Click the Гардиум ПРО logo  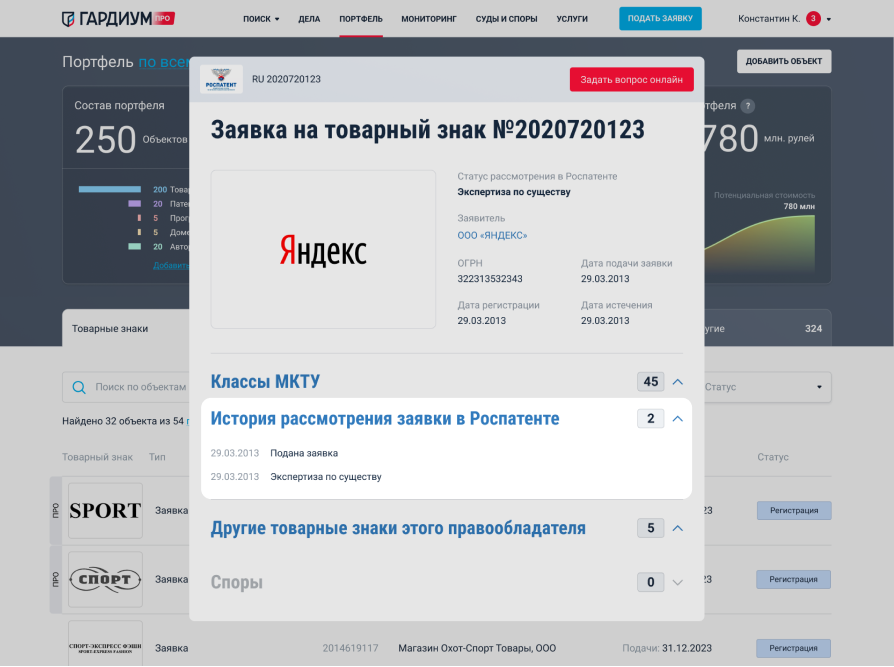(118, 18)
